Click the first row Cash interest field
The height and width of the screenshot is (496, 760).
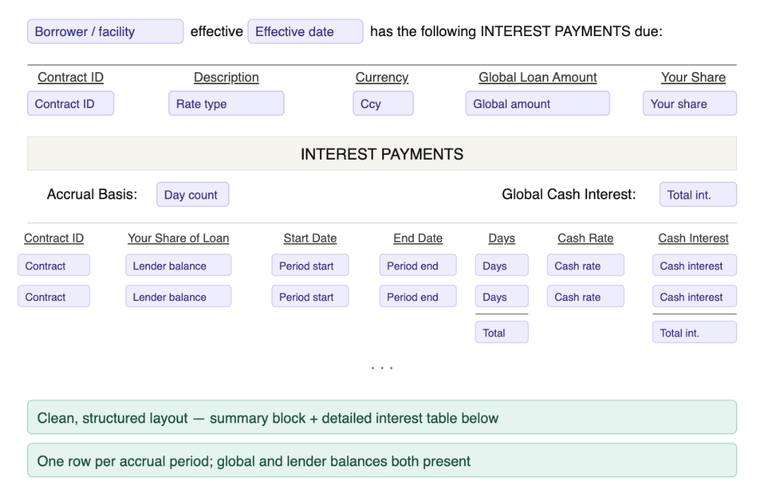(x=694, y=266)
